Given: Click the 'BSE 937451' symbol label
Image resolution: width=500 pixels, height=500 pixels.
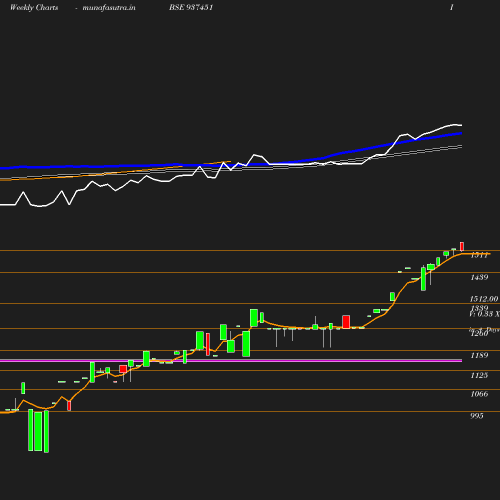Looking at the screenshot, I should pyautogui.click(x=191, y=7).
